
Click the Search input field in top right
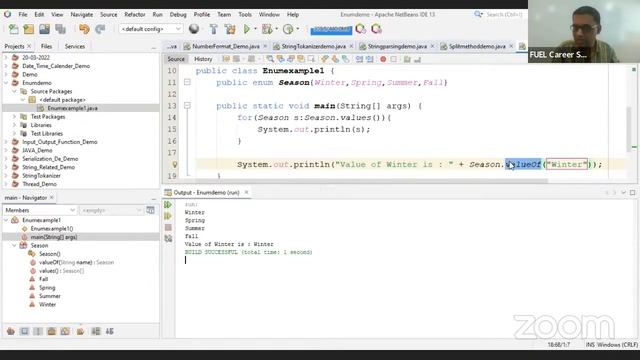(504, 14)
